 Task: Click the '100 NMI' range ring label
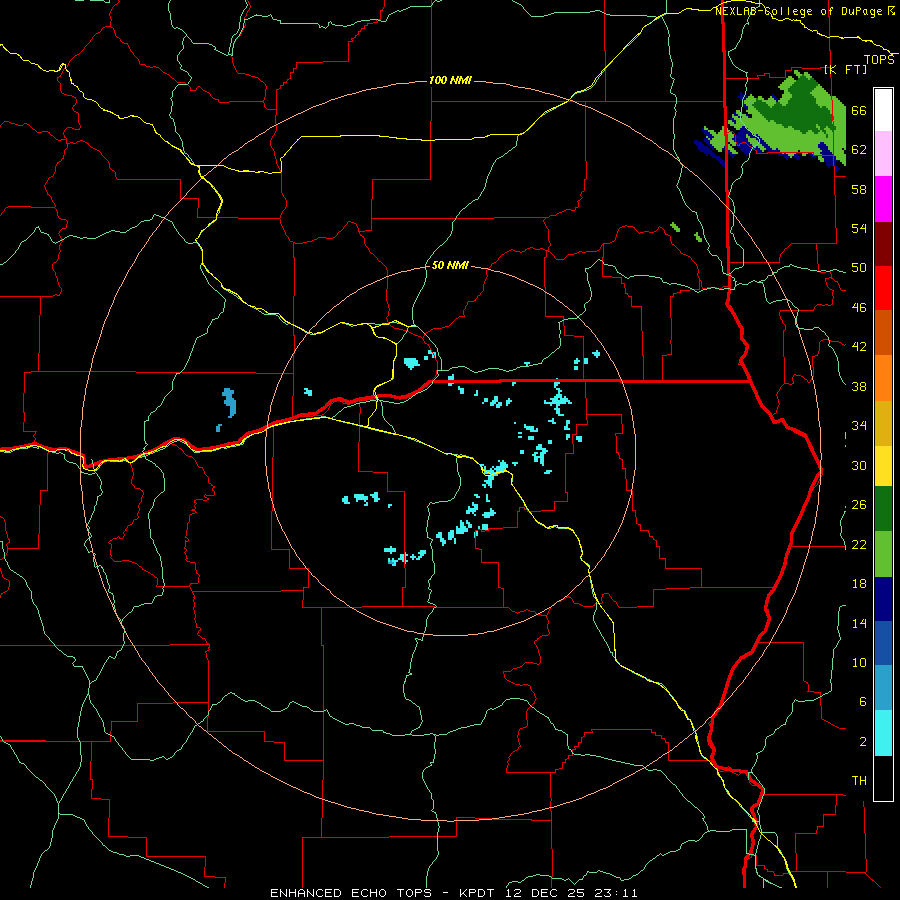[450, 80]
